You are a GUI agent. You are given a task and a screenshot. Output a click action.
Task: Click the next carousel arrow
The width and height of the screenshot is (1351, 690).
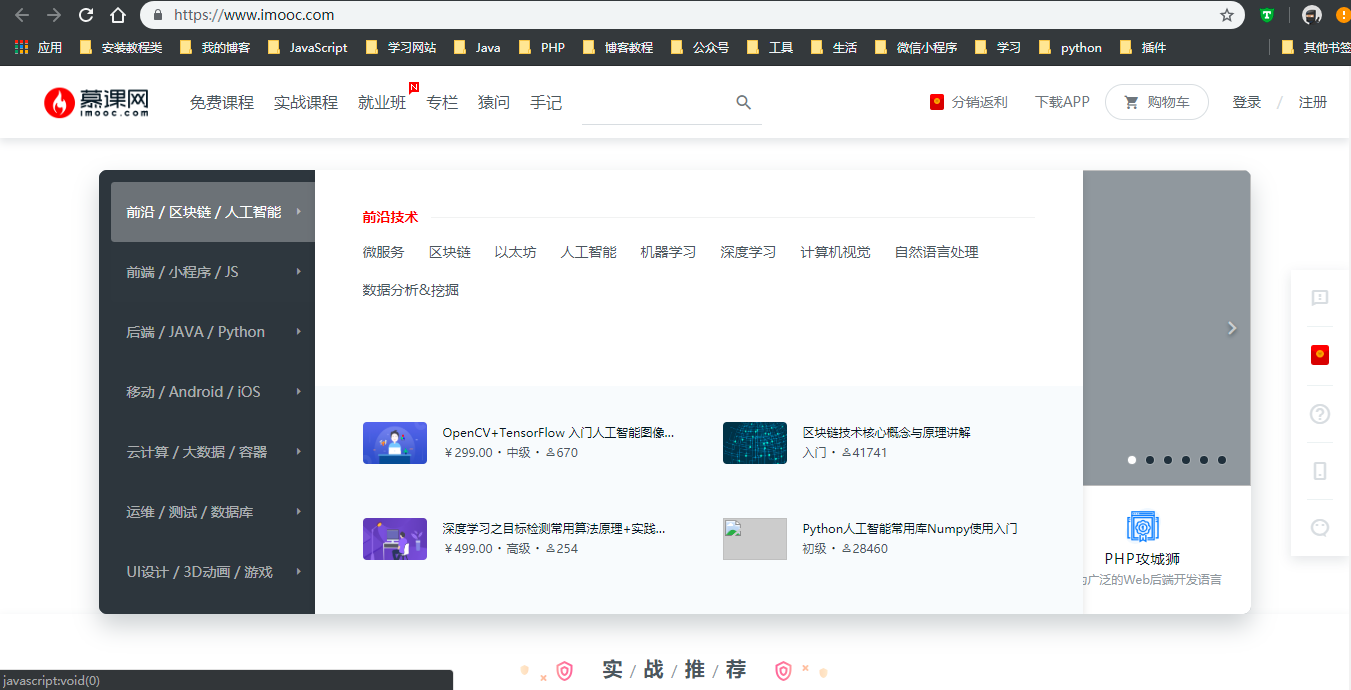(x=1231, y=328)
